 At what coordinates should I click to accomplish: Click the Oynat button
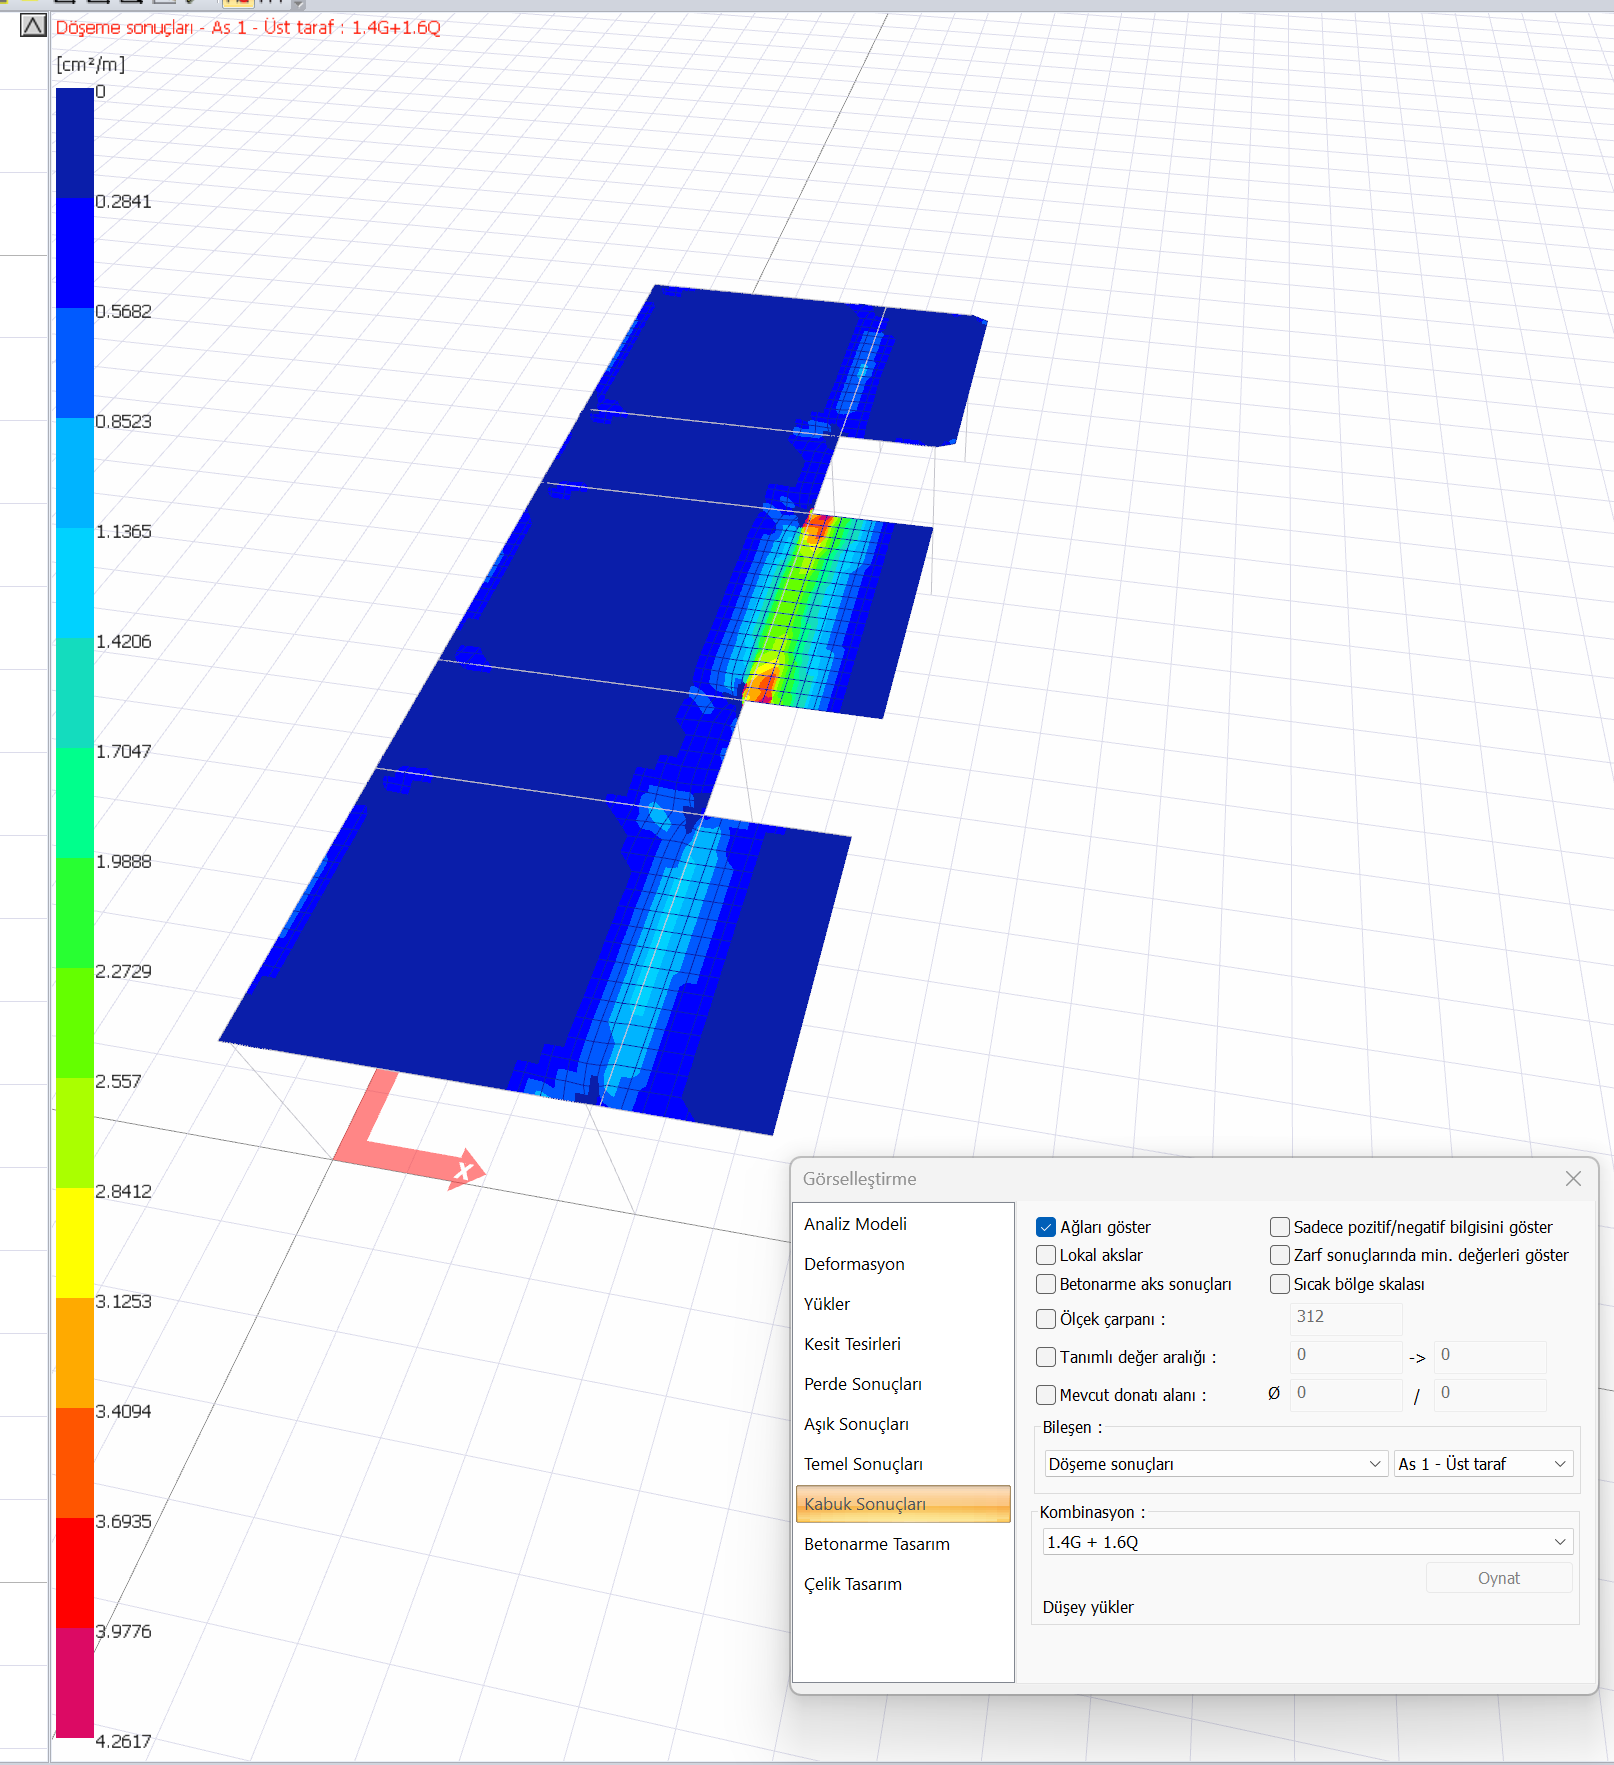coord(1498,1578)
